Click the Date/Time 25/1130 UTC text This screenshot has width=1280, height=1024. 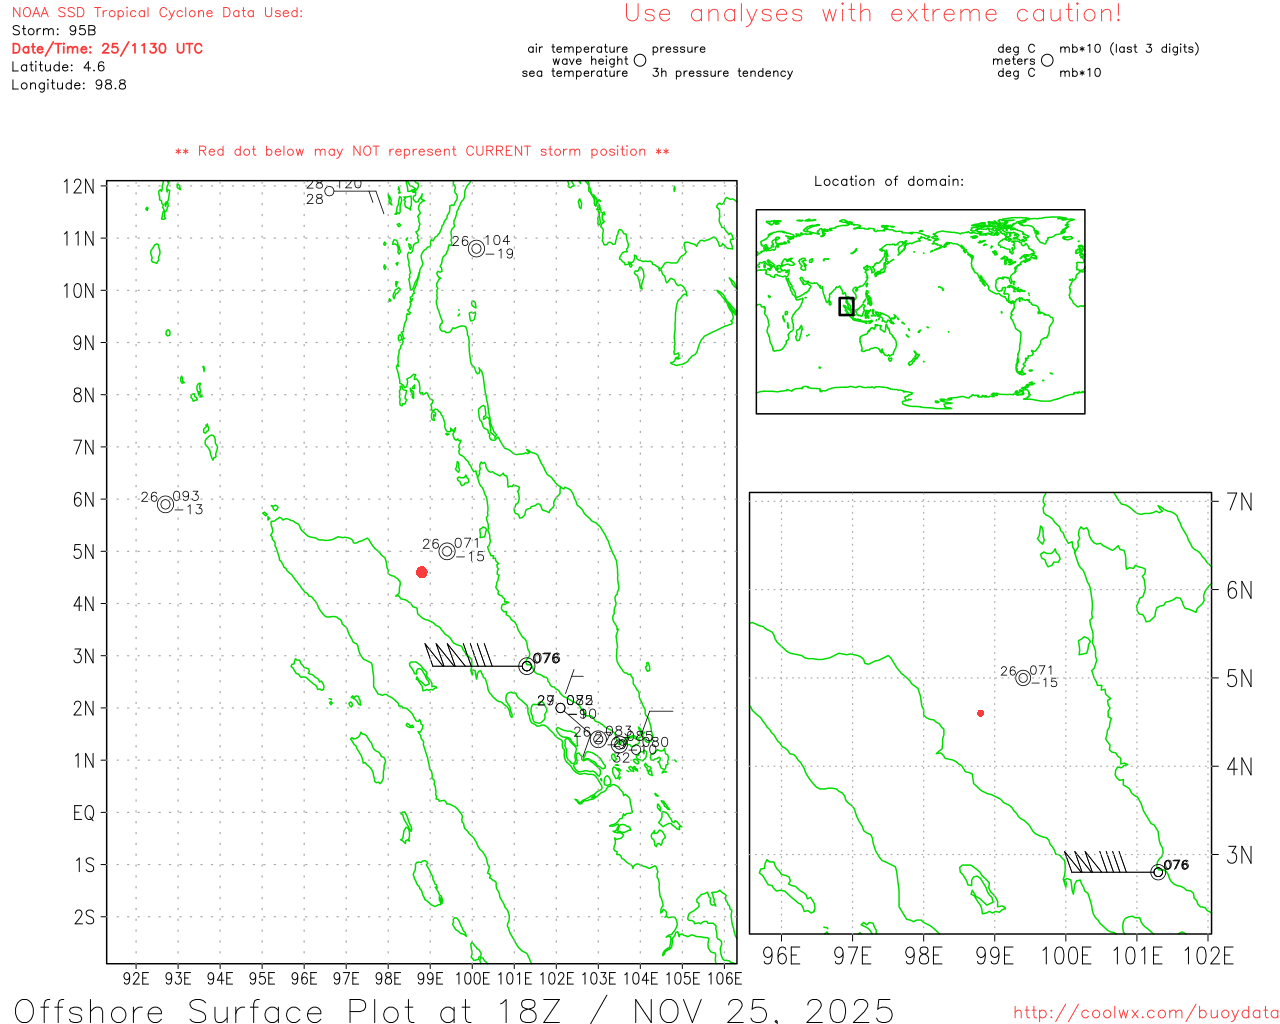pyautogui.click(x=107, y=48)
